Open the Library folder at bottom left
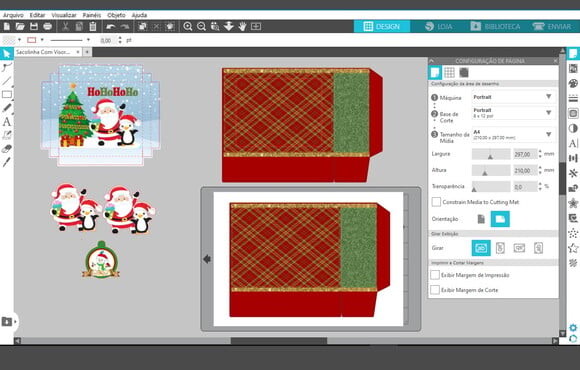Image resolution: width=580 pixels, height=370 pixels. tap(7, 322)
